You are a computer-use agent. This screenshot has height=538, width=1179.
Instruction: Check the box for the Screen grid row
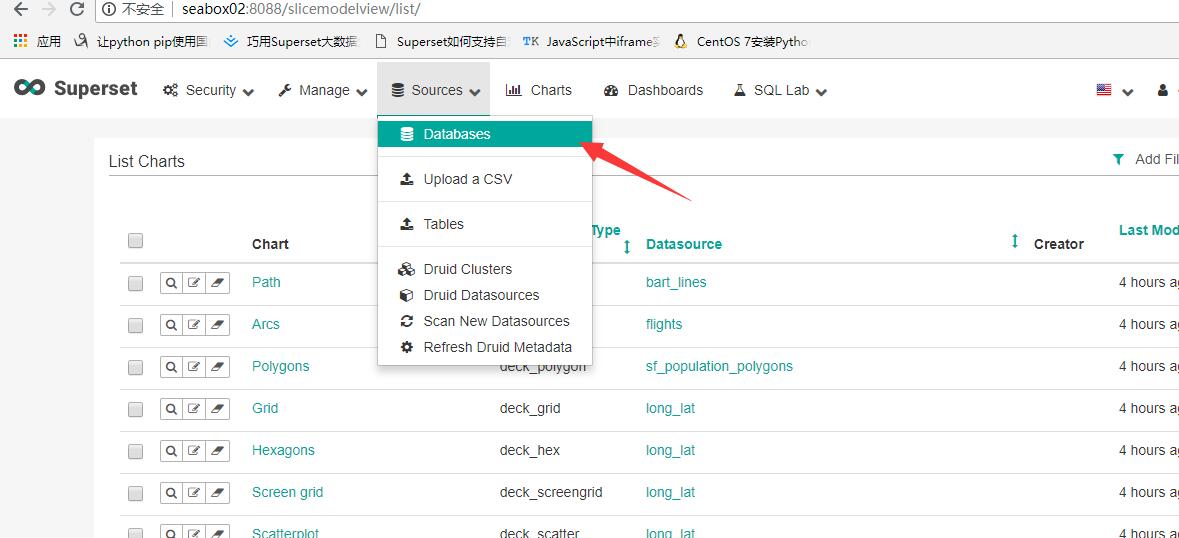pyautogui.click(x=135, y=494)
